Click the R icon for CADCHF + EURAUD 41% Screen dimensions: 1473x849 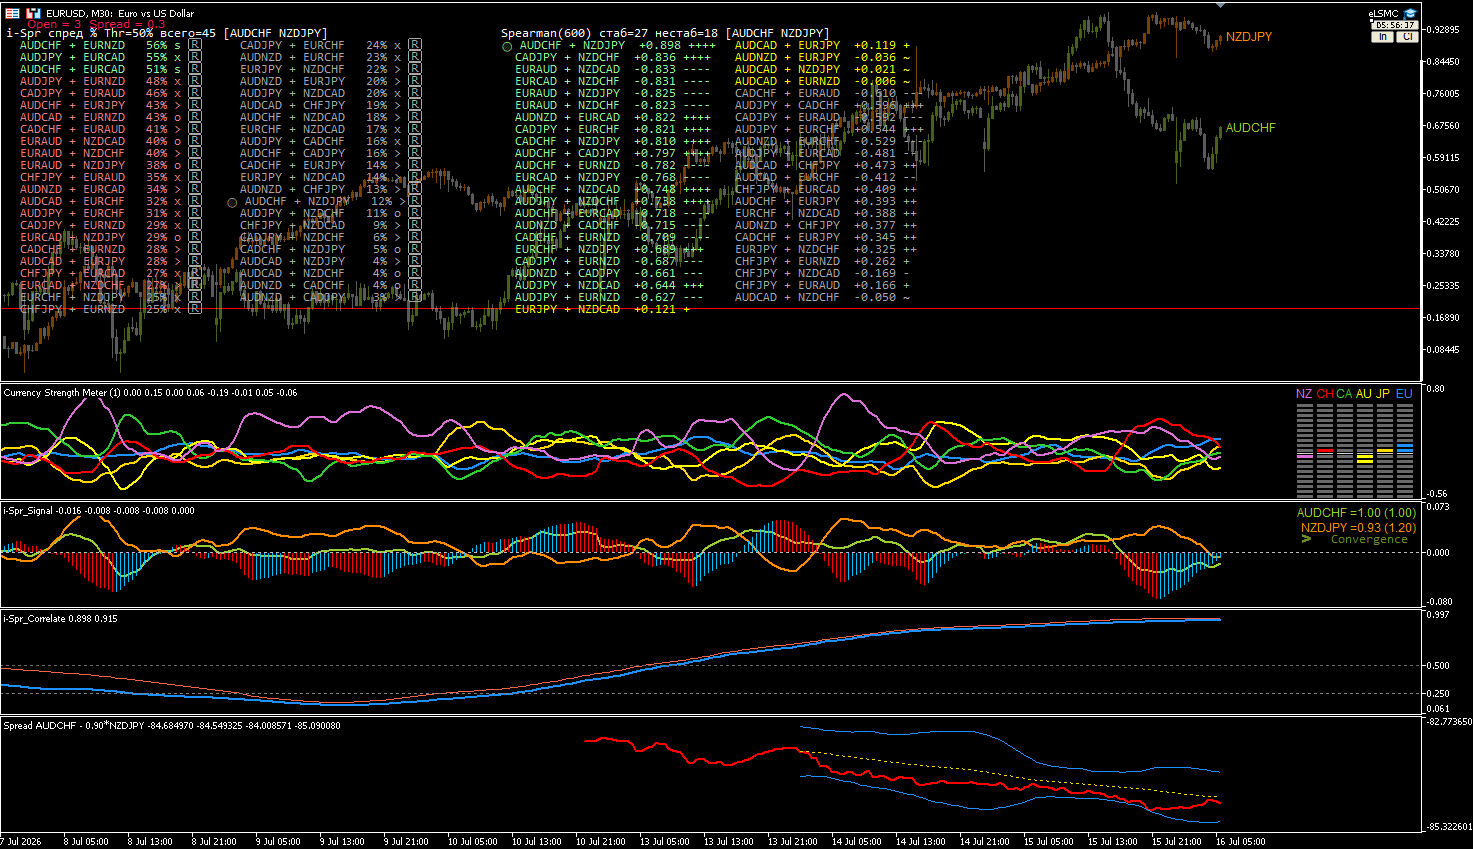(195, 129)
